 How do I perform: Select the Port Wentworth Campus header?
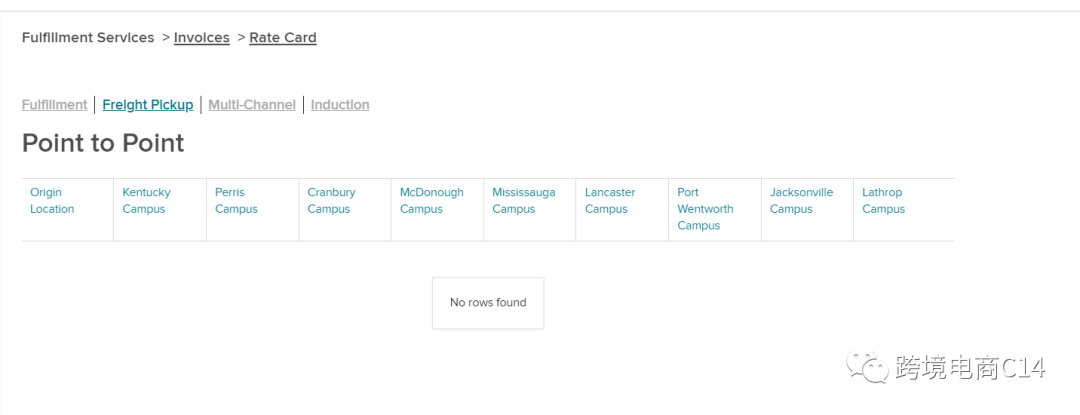pyautogui.click(x=705, y=209)
